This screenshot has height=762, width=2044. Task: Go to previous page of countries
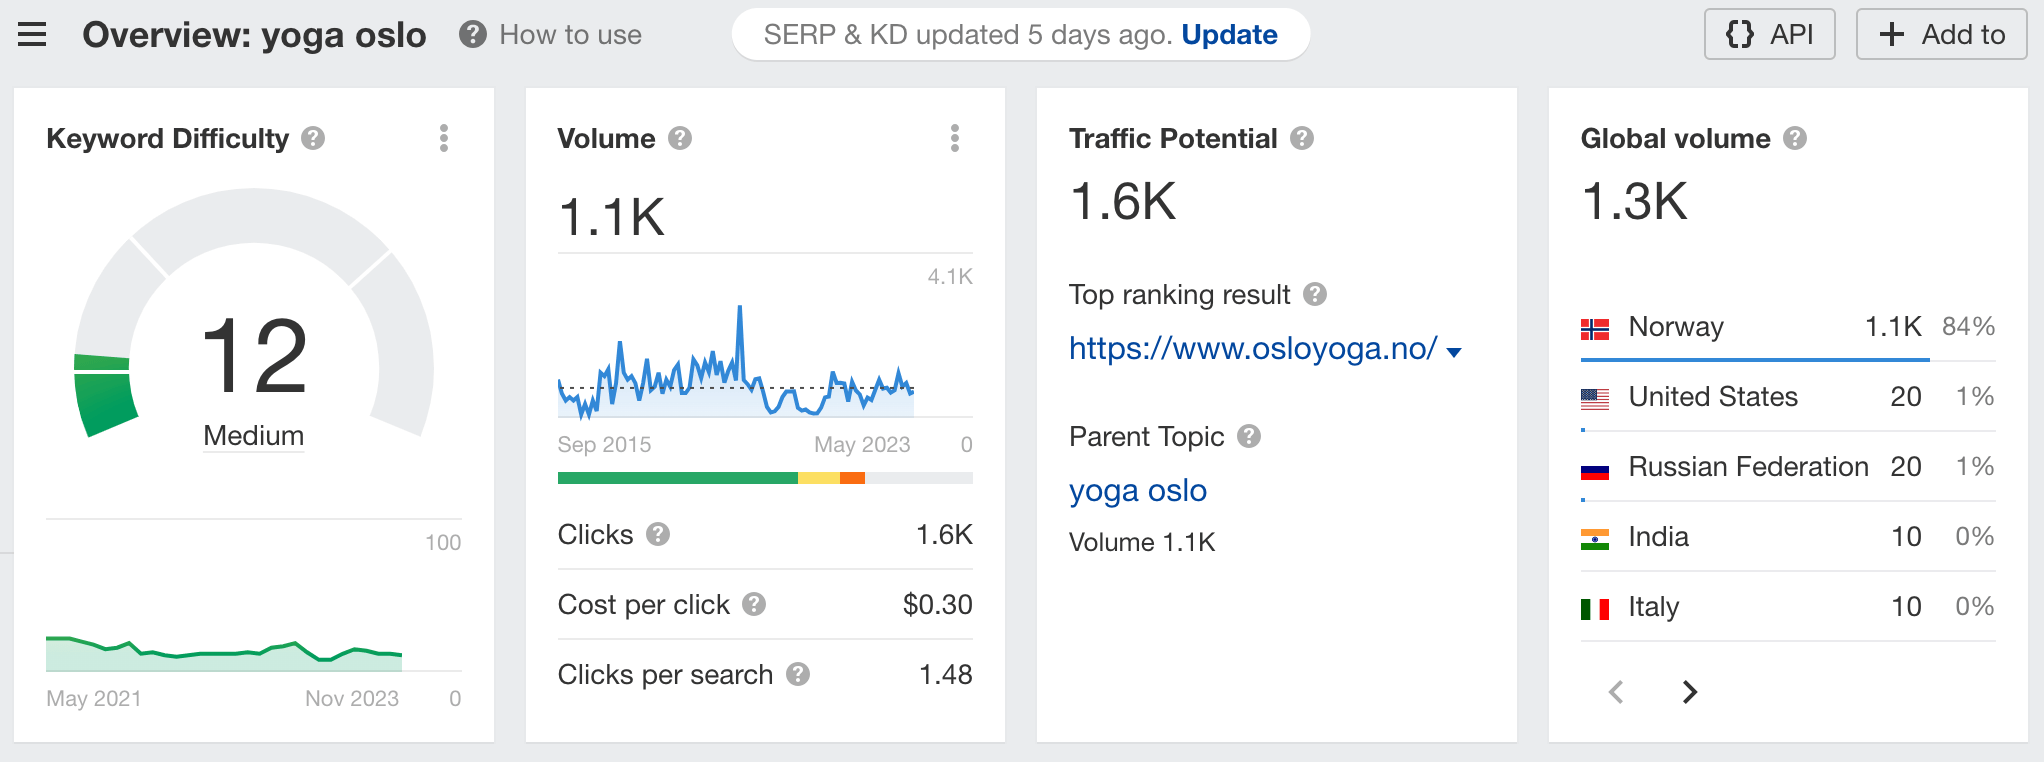1616,692
